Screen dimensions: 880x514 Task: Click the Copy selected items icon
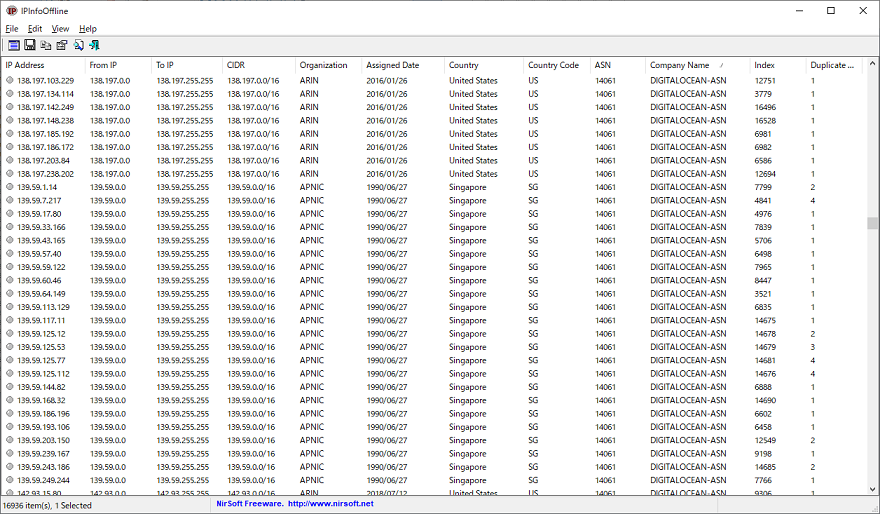(46, 45)
